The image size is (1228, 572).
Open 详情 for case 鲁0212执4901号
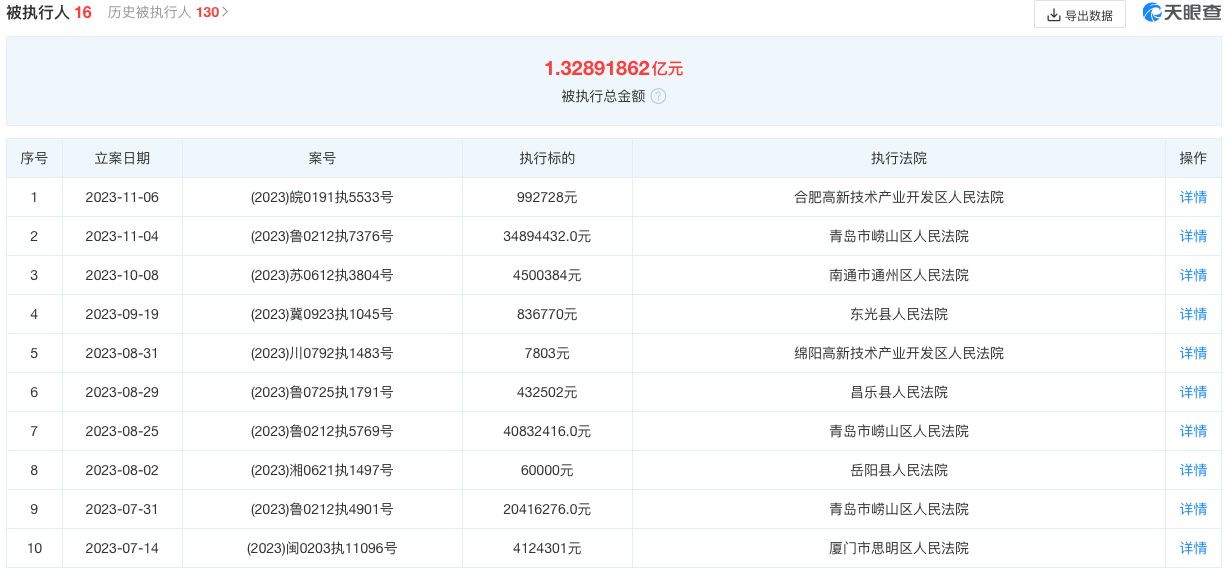1193,510
